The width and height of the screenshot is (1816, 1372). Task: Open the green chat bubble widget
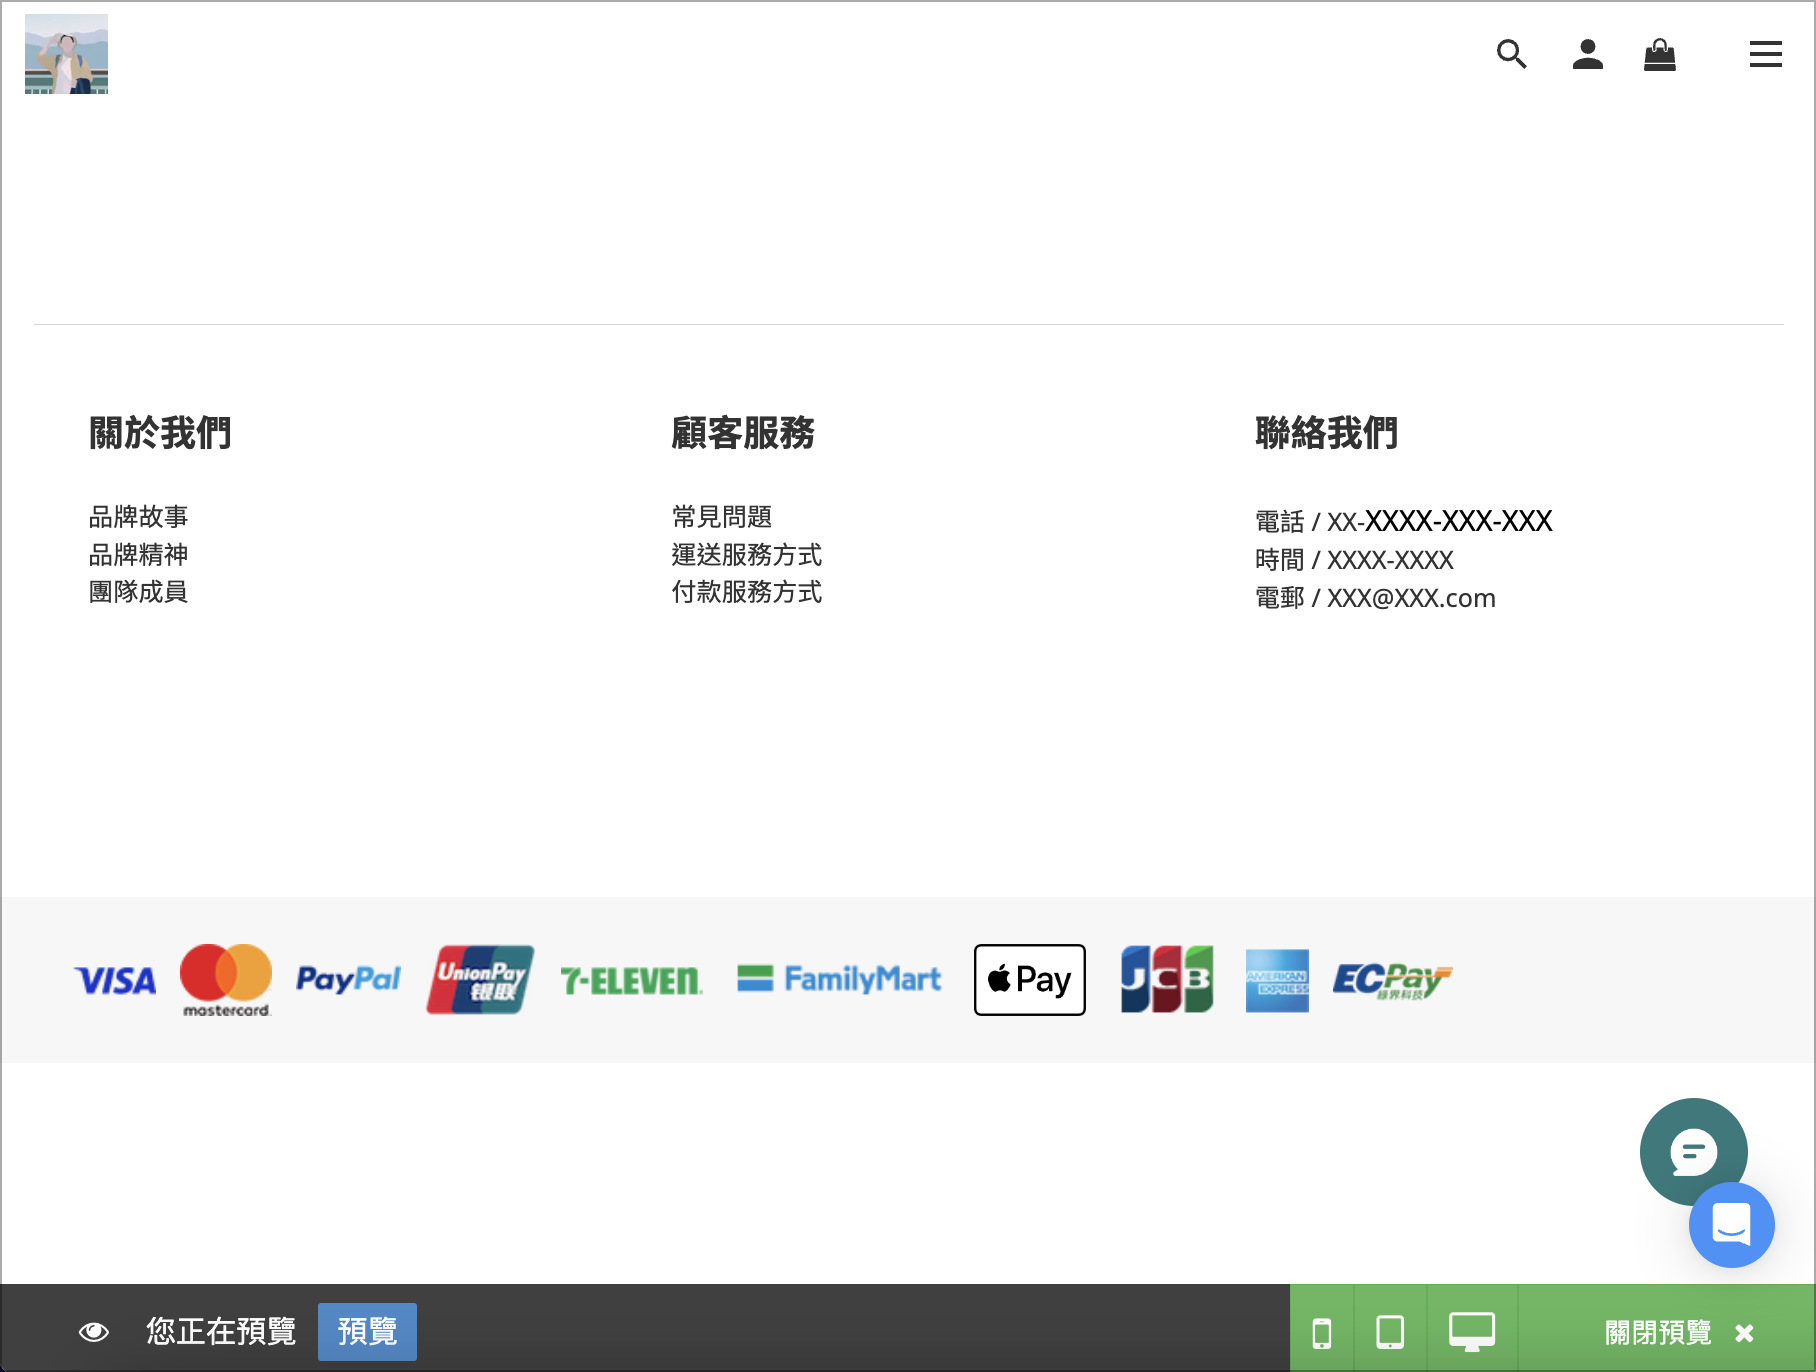(1693, 1151)
